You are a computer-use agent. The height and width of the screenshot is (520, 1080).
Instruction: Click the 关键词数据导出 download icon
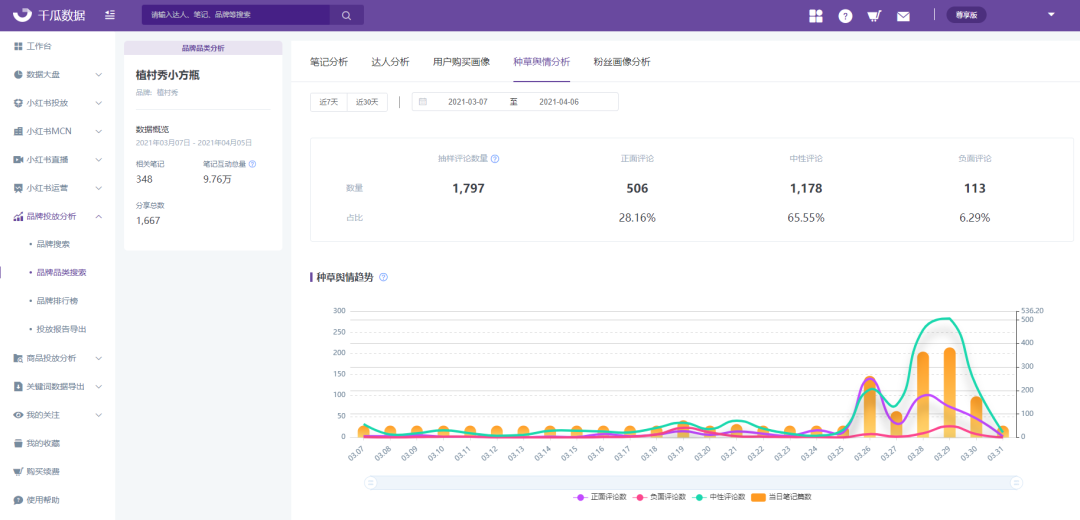19,386
